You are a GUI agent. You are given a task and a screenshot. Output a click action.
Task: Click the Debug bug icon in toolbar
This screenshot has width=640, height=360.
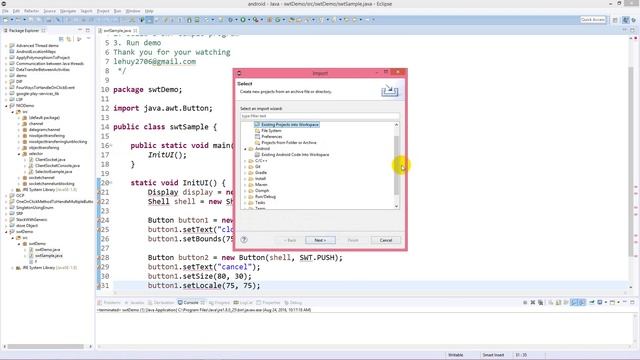(231, 20)
